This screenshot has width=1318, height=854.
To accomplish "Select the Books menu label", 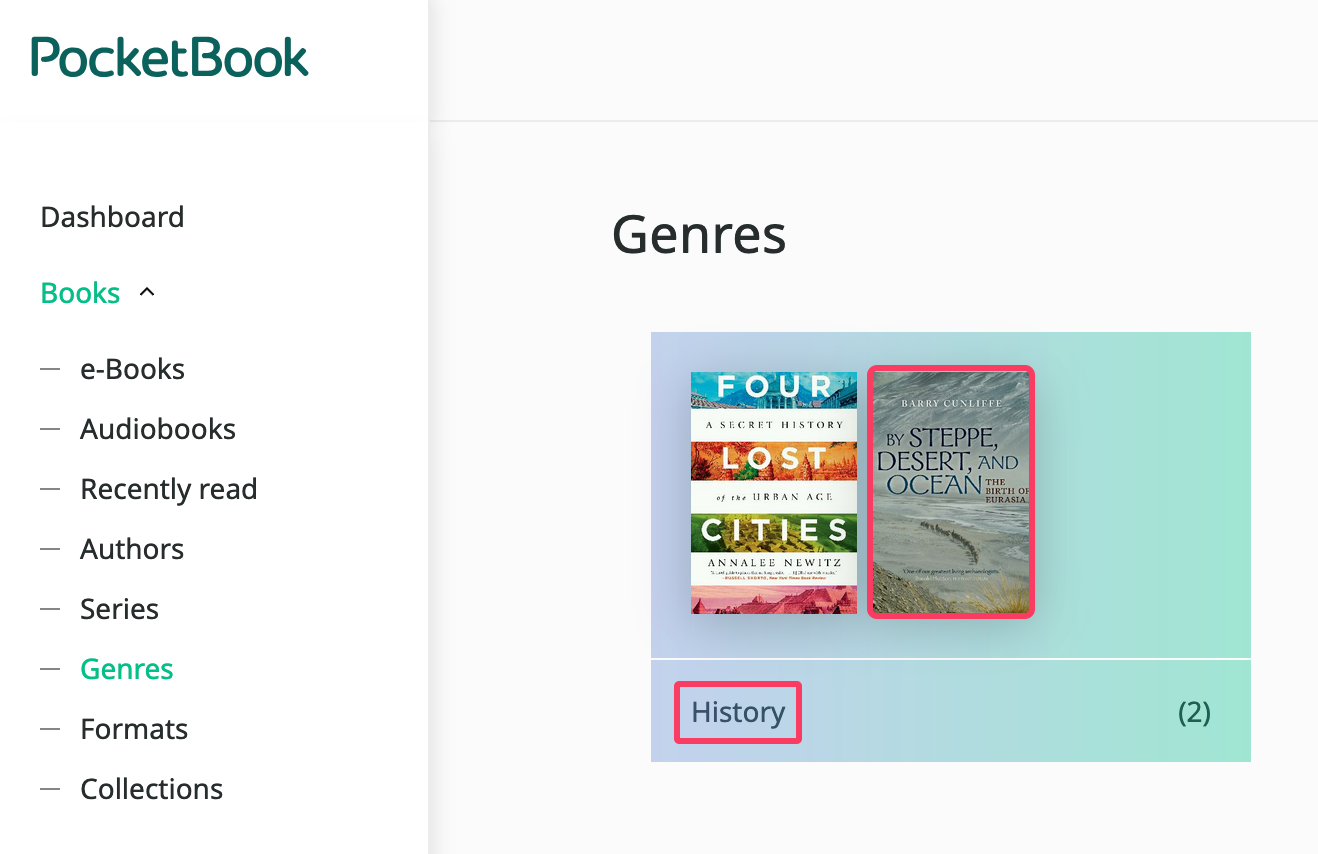I will click(80, 293).
